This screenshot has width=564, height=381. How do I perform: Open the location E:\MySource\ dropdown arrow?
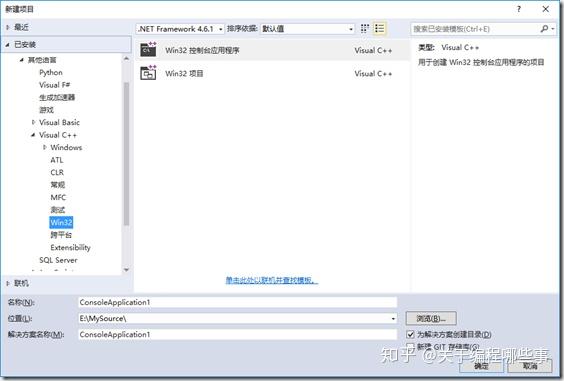[x=393, y=318]
